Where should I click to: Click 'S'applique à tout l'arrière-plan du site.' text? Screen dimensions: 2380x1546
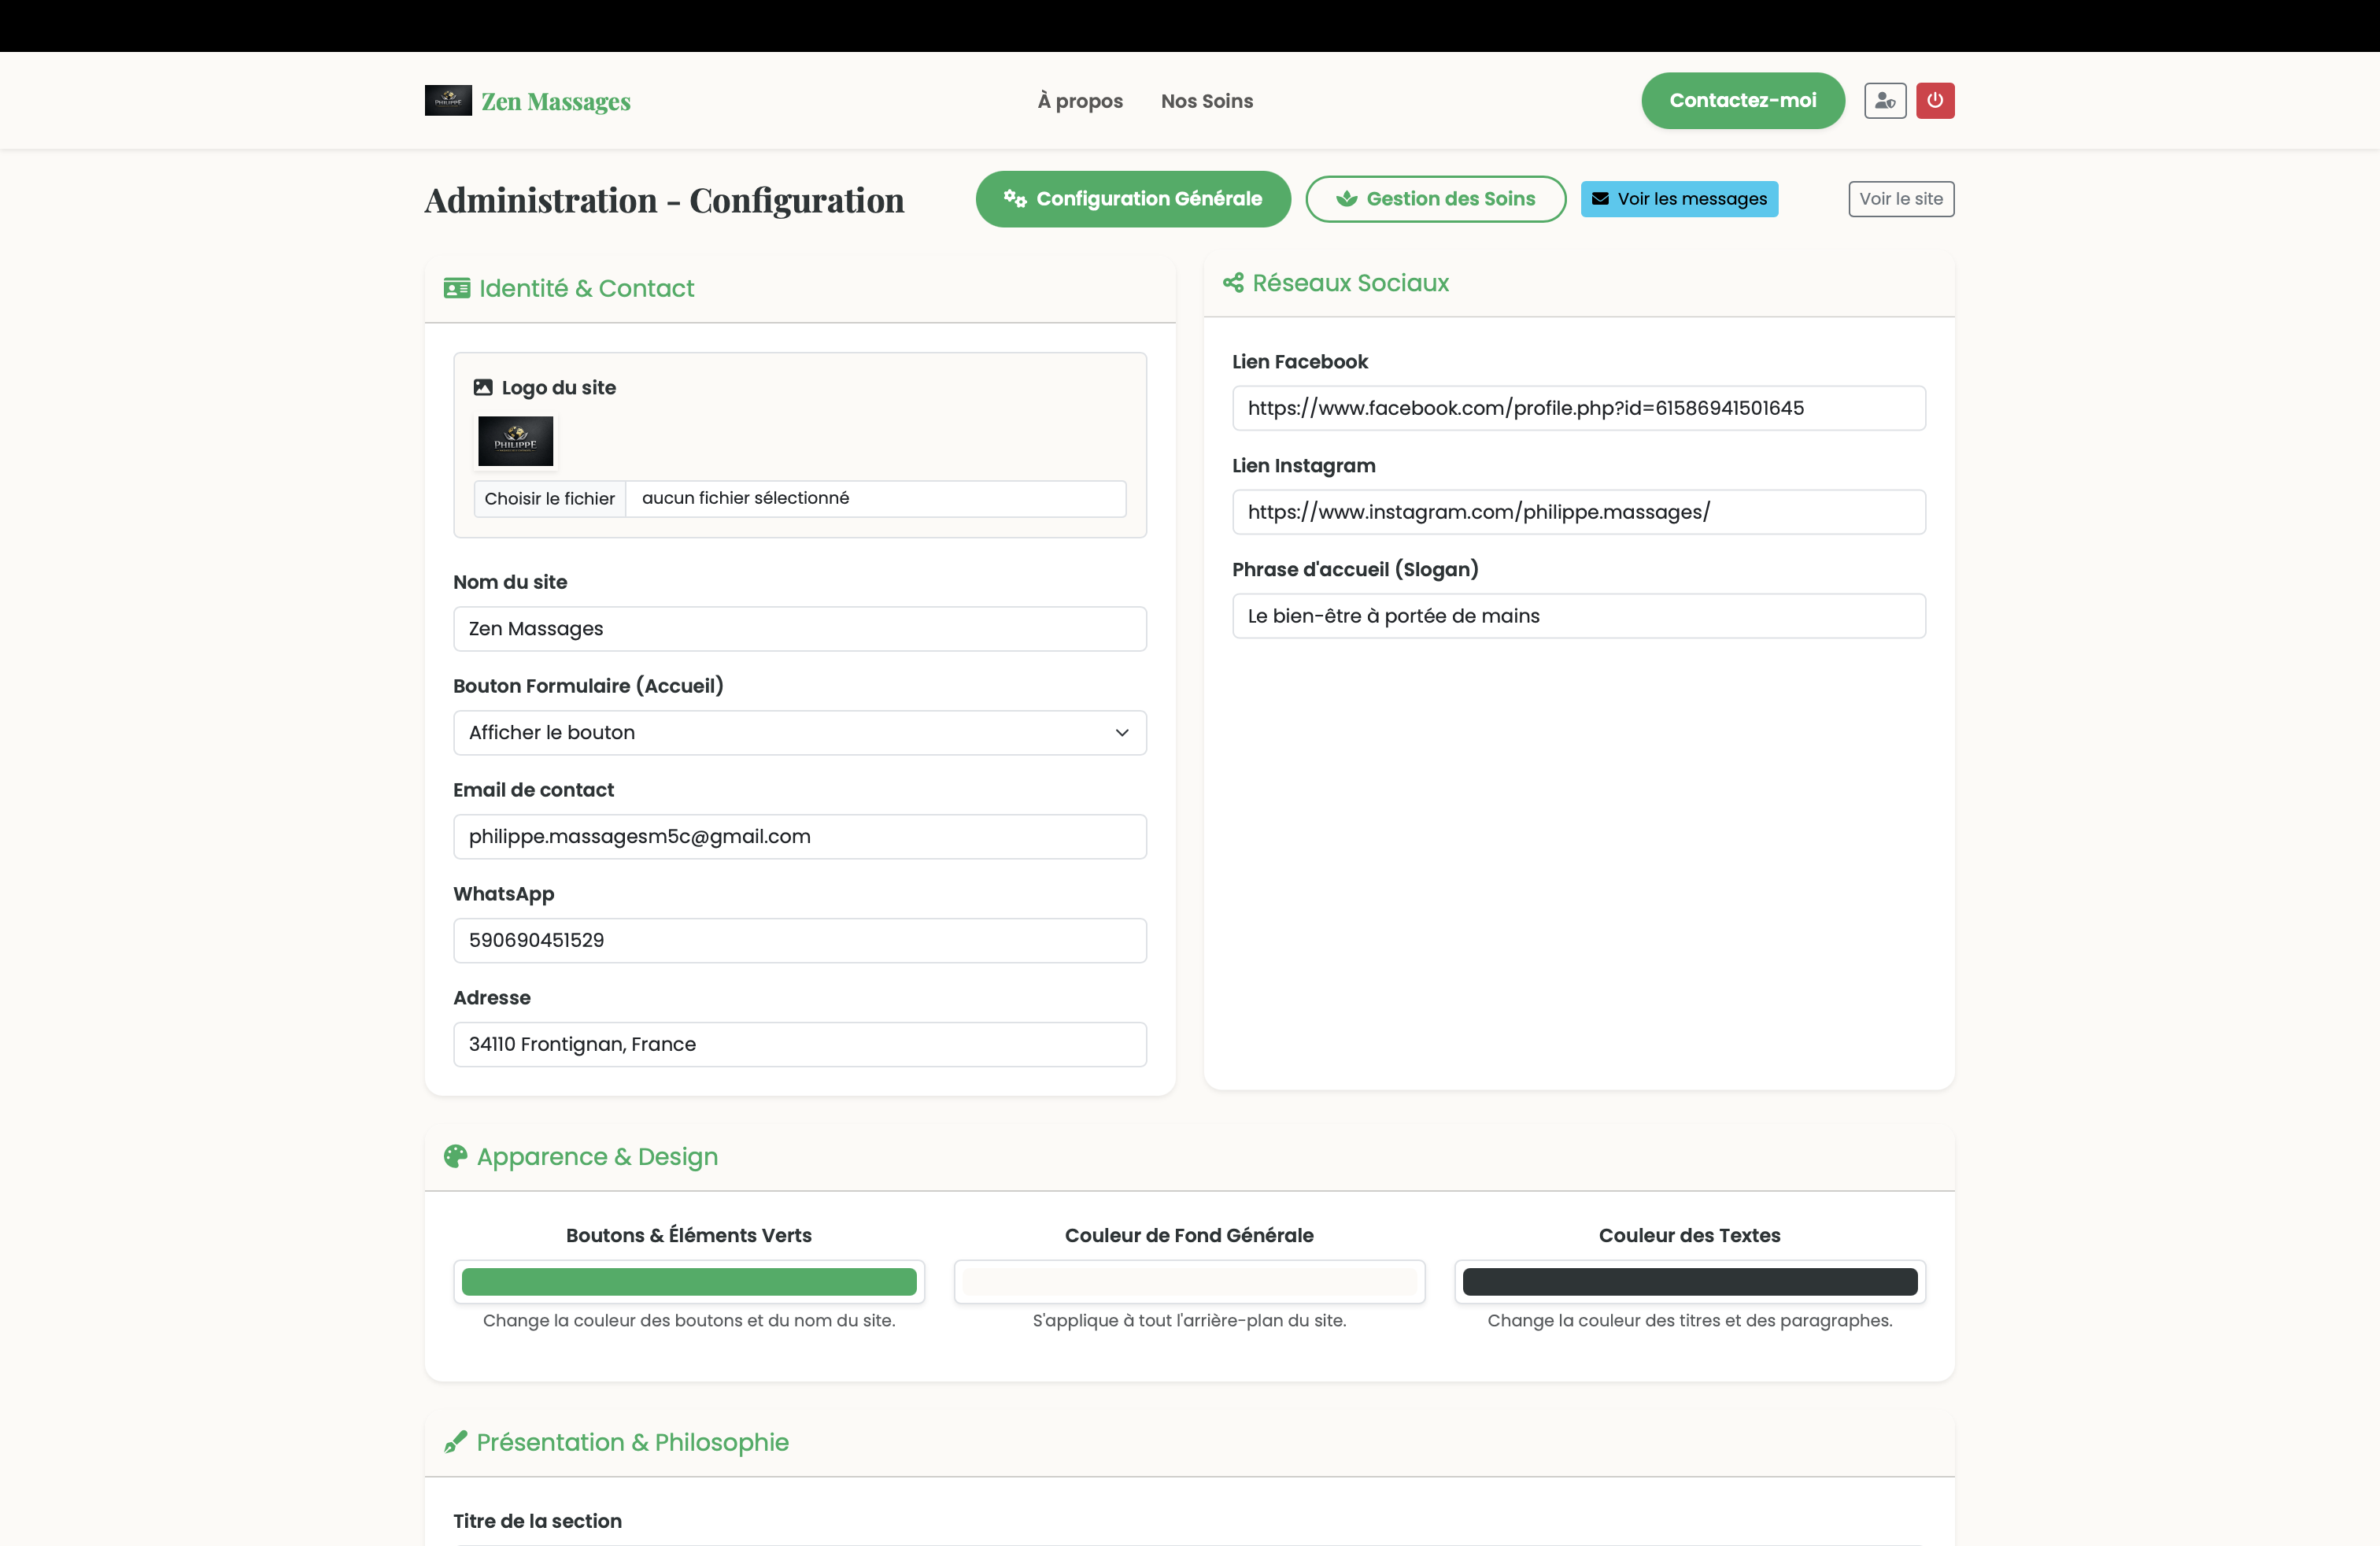(1189, 1321)
